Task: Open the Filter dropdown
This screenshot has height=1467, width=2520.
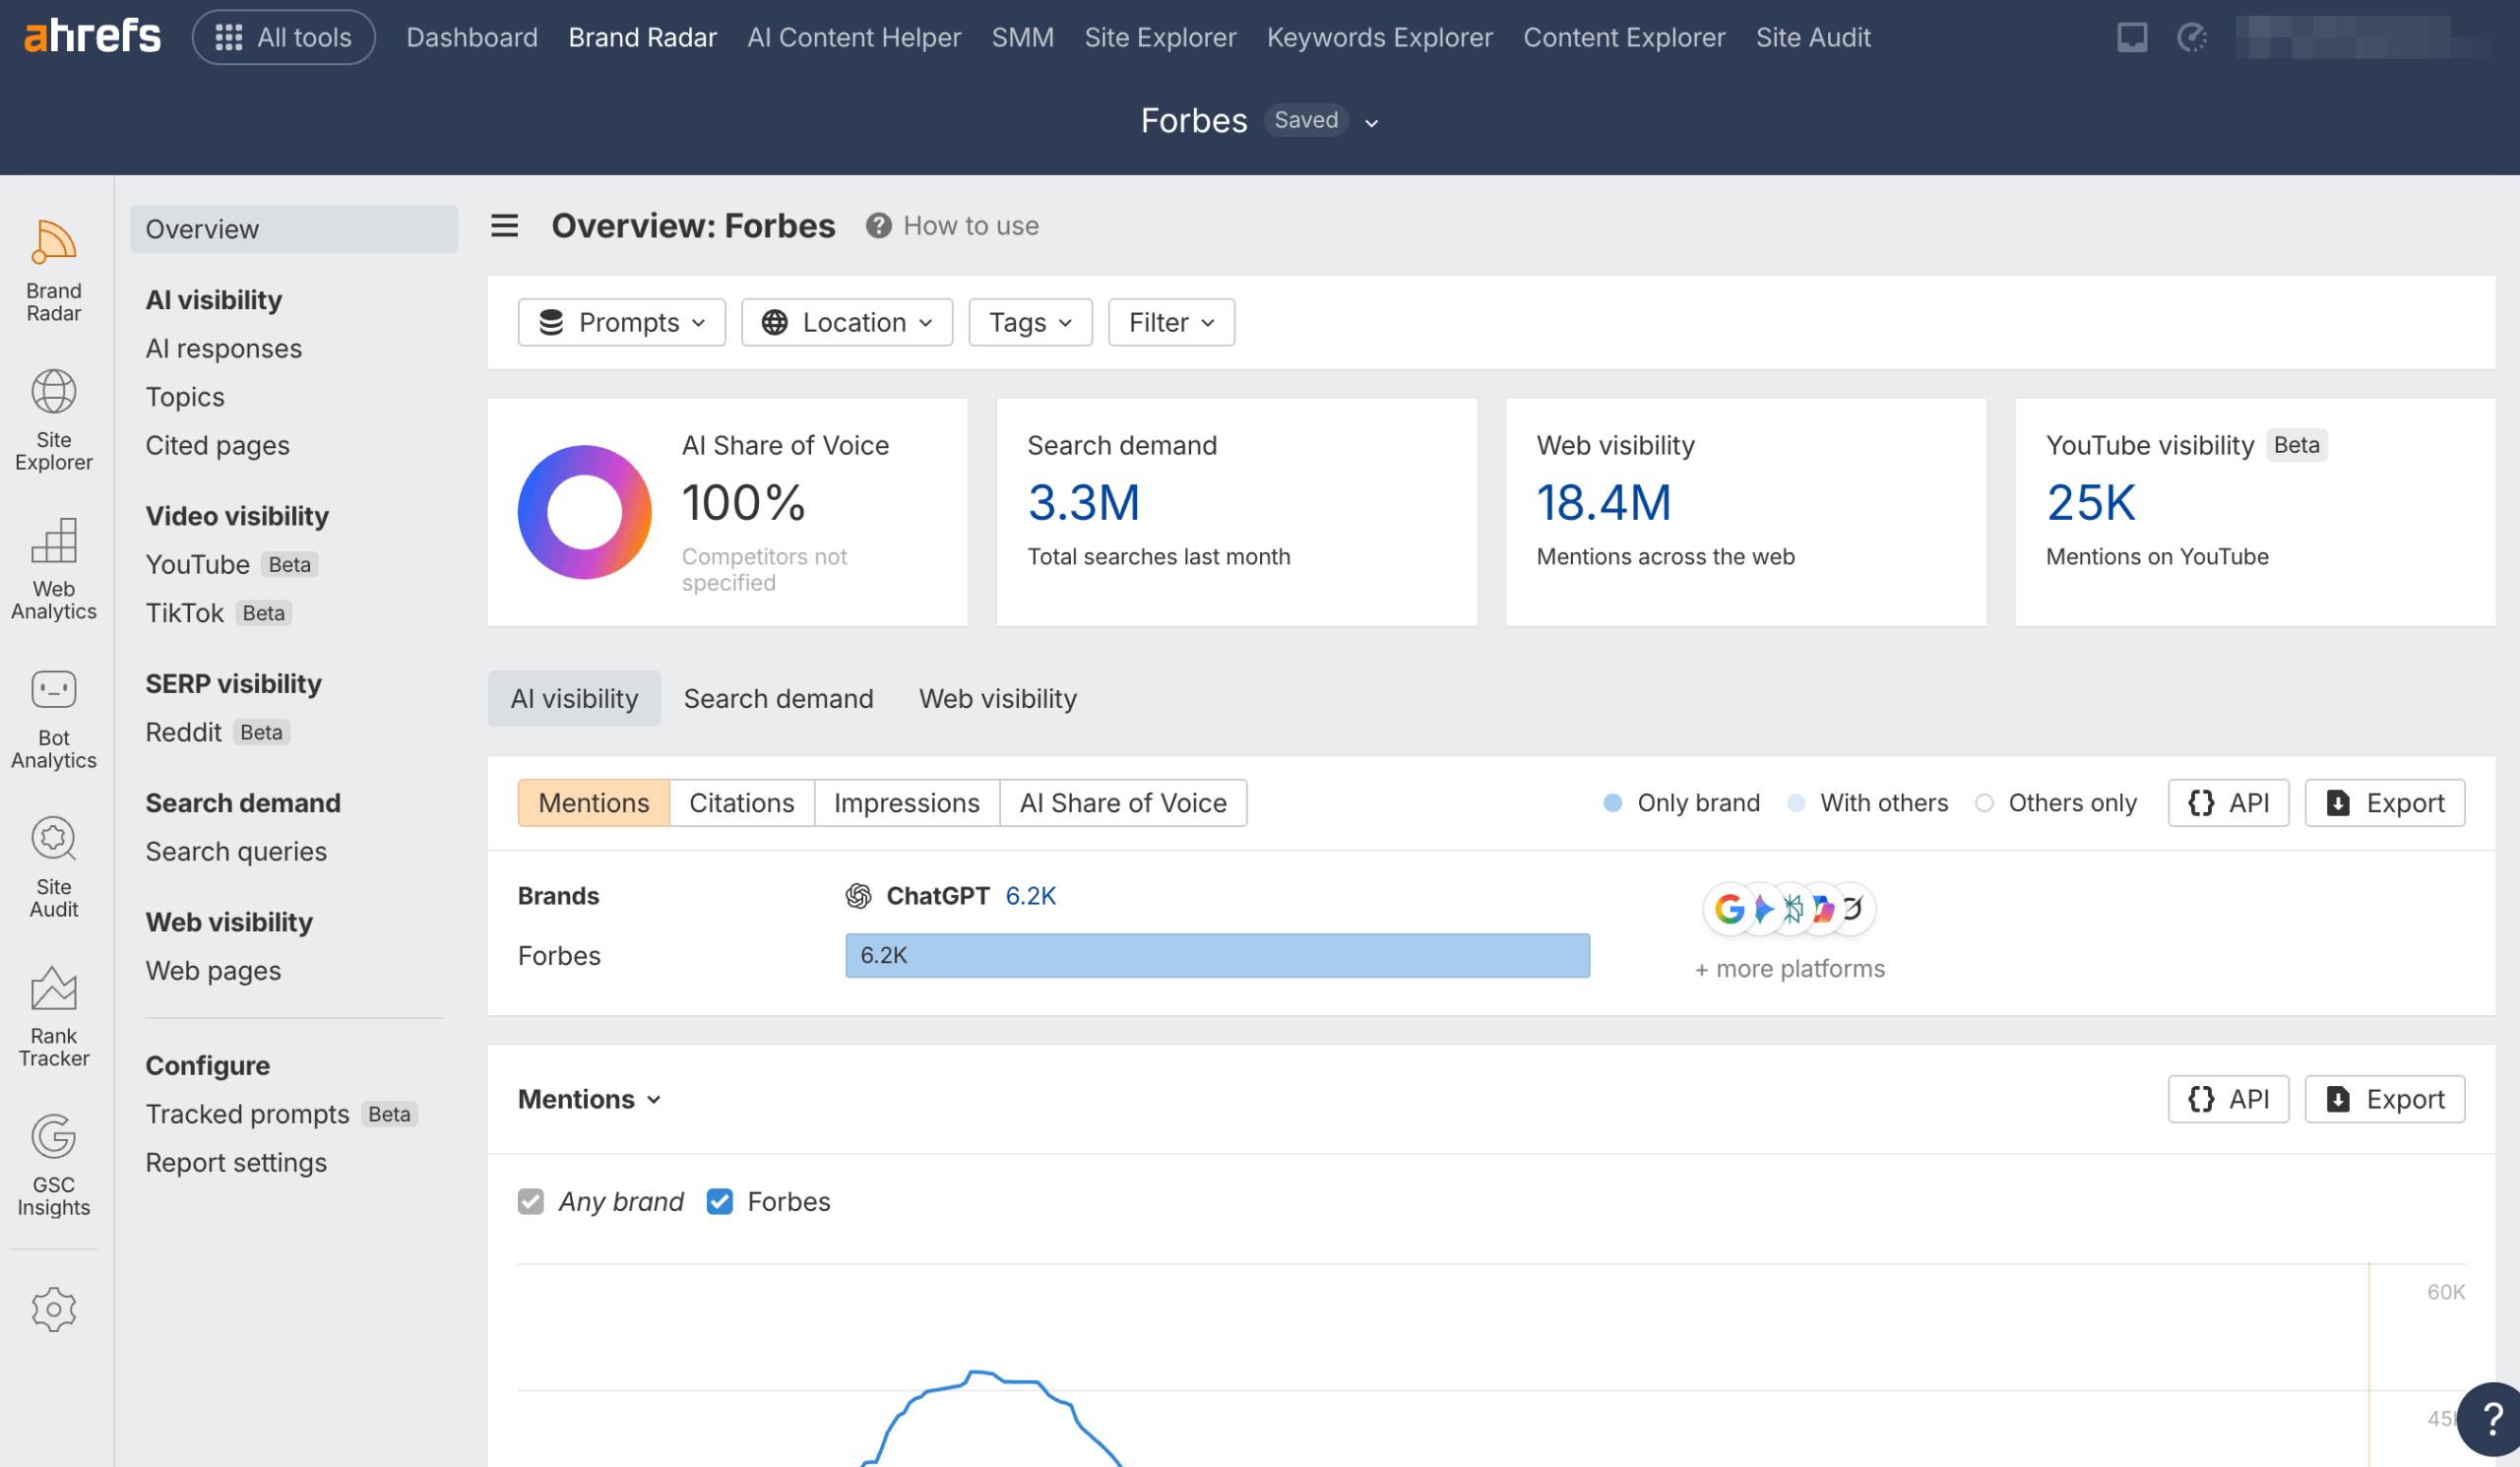Action: coord(1171,322)
